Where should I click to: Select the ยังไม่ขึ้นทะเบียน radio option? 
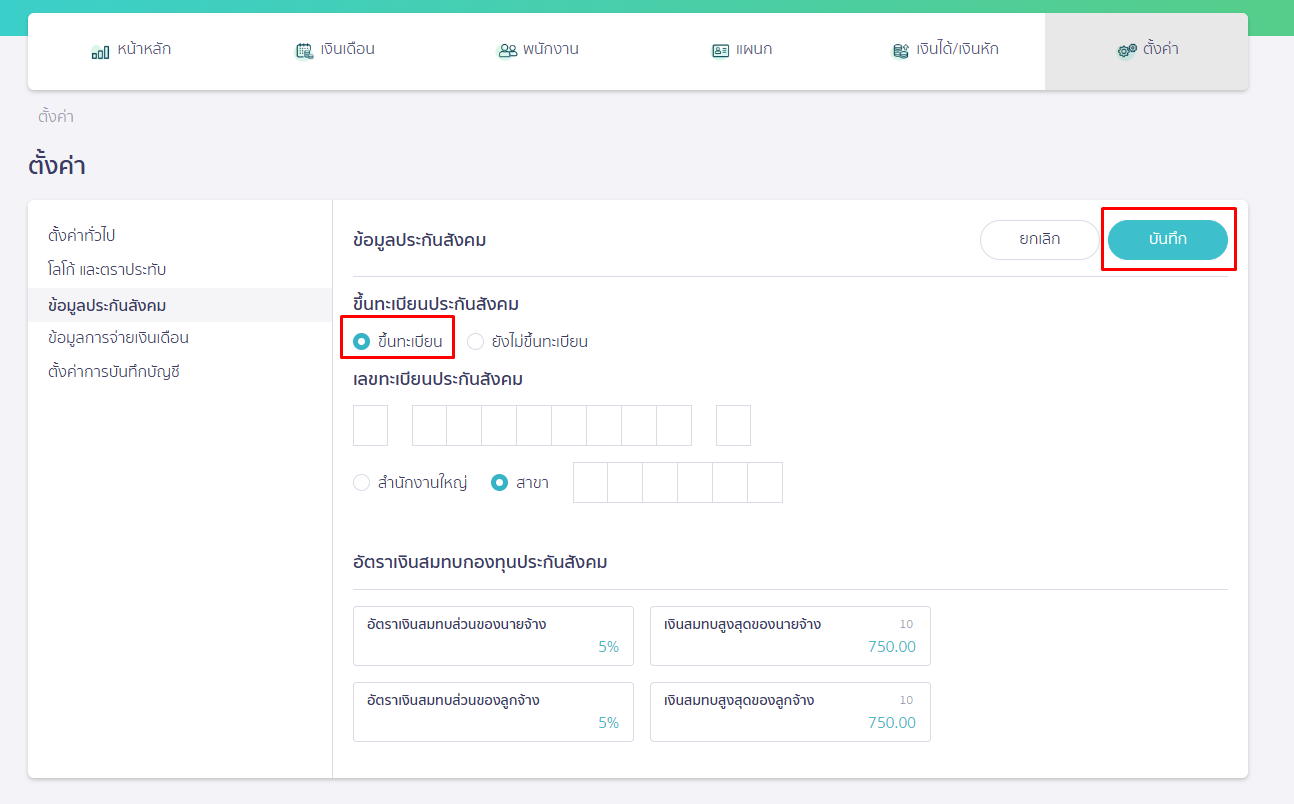[476, 341]
